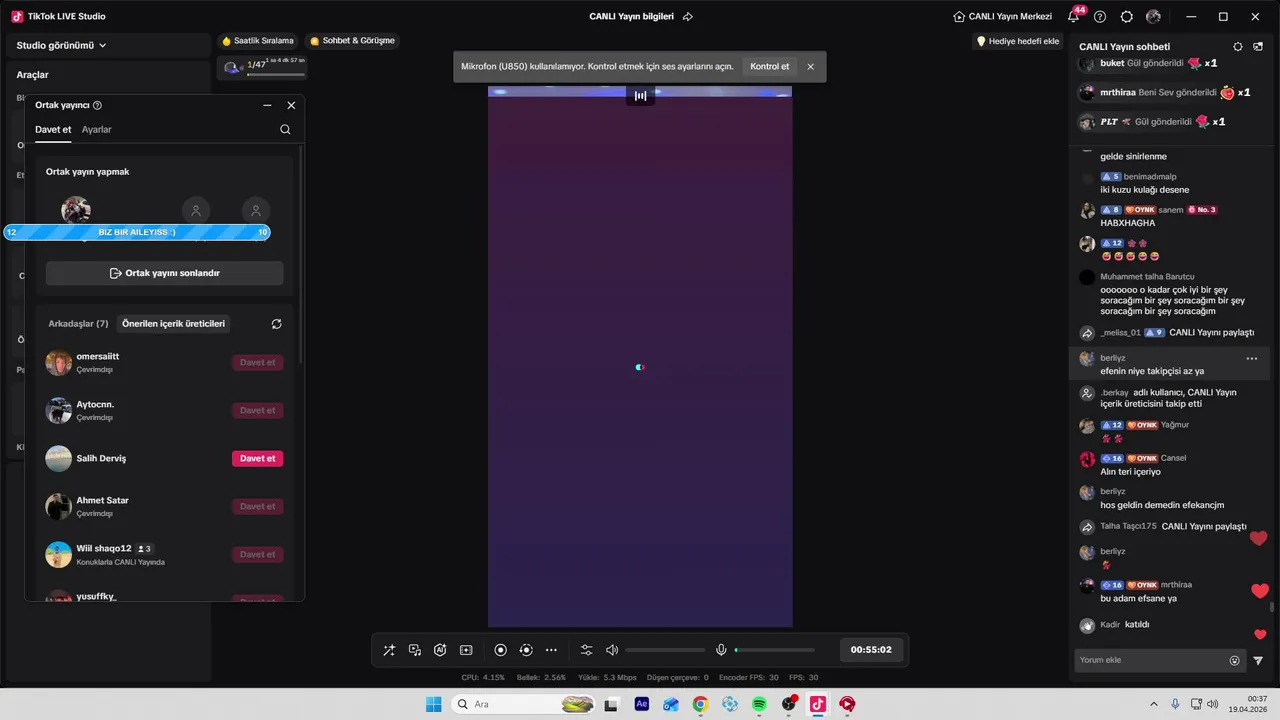Screen dimensions: 1280x720
Task: Close the Ortak yayıncı panel
Action: click(291, 105)
